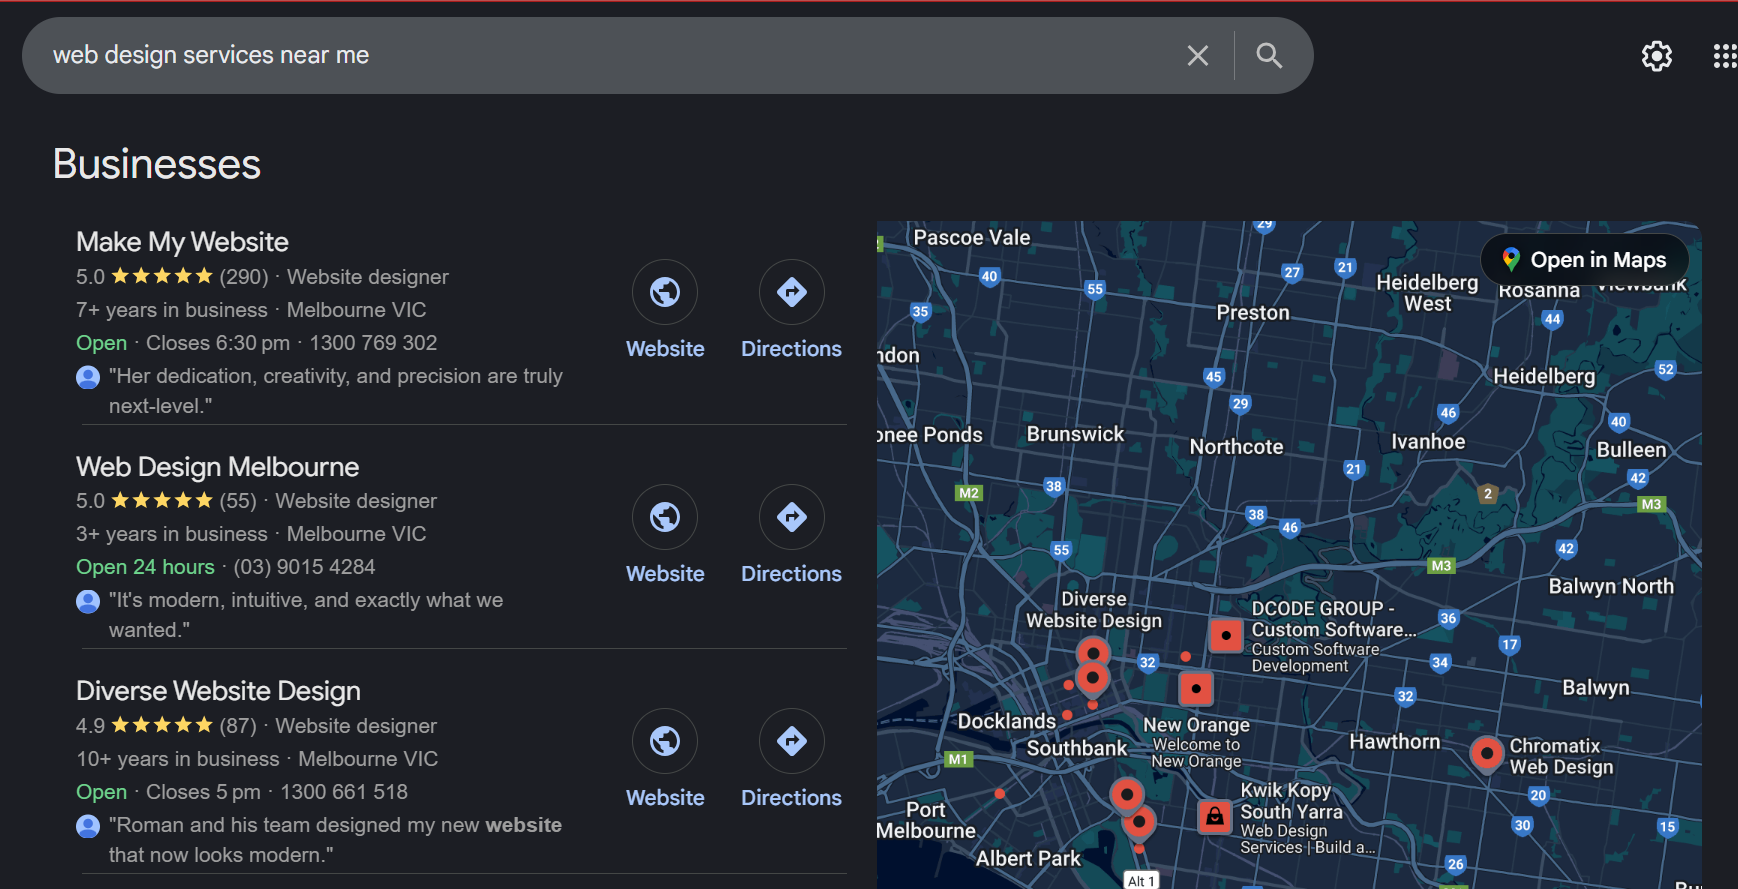The width and height of the screenshot is (1738, 889).
Task: Select the Chromatix Web Design map pin
Action: [1486, 752]
